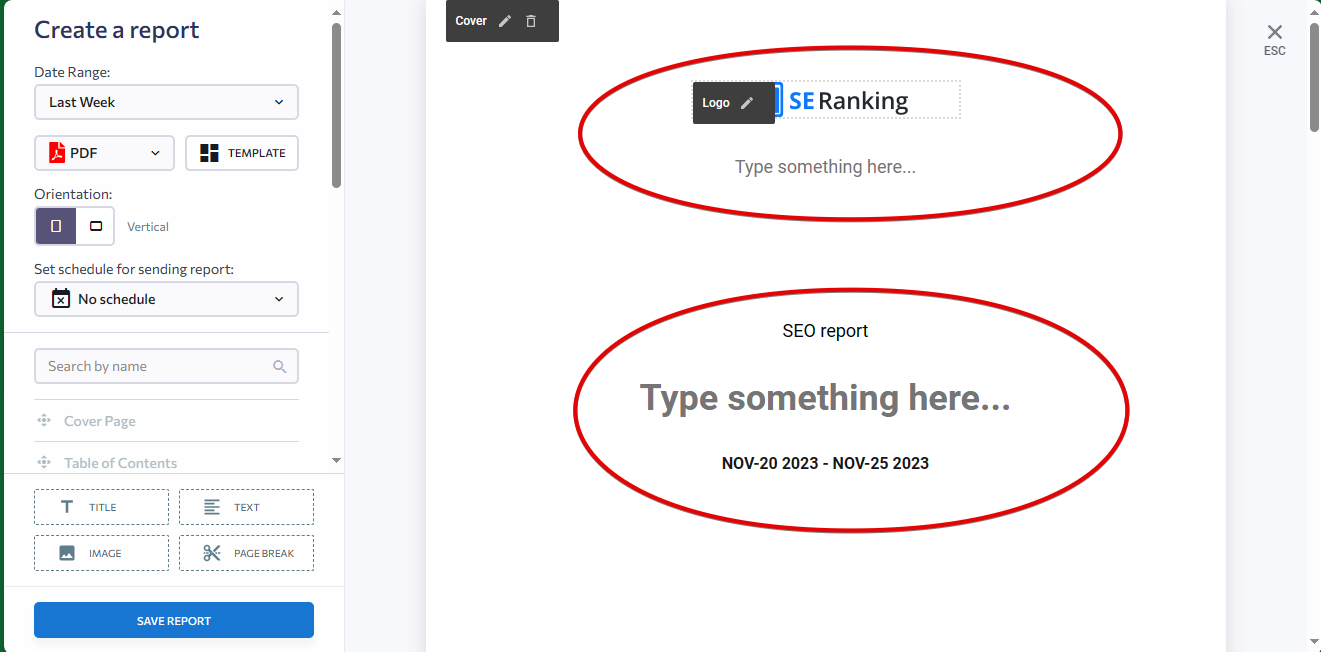Click the drag handle beside Table of Contents
The width and height of the screenshot is (1321, 652).
pos(44,462)
